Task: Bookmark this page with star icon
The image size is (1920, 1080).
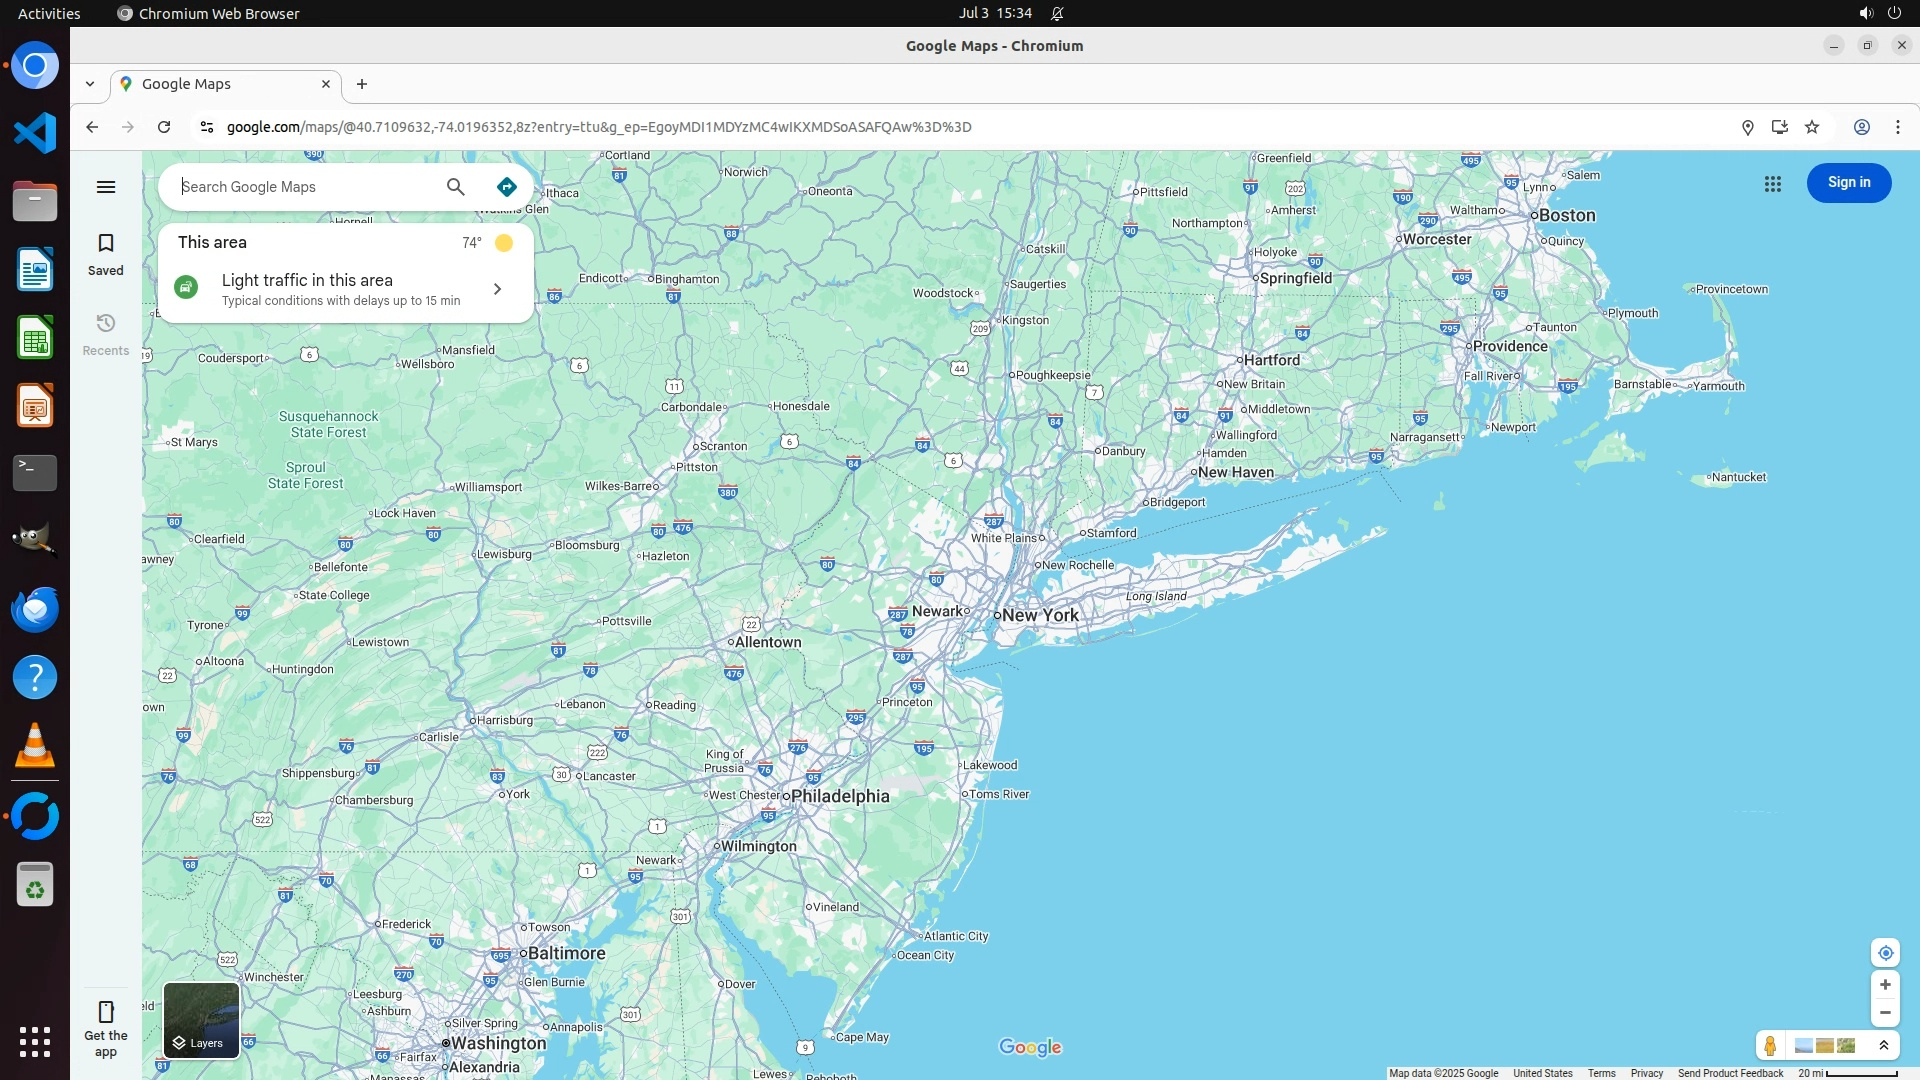Action: [x=1812, y=127]
